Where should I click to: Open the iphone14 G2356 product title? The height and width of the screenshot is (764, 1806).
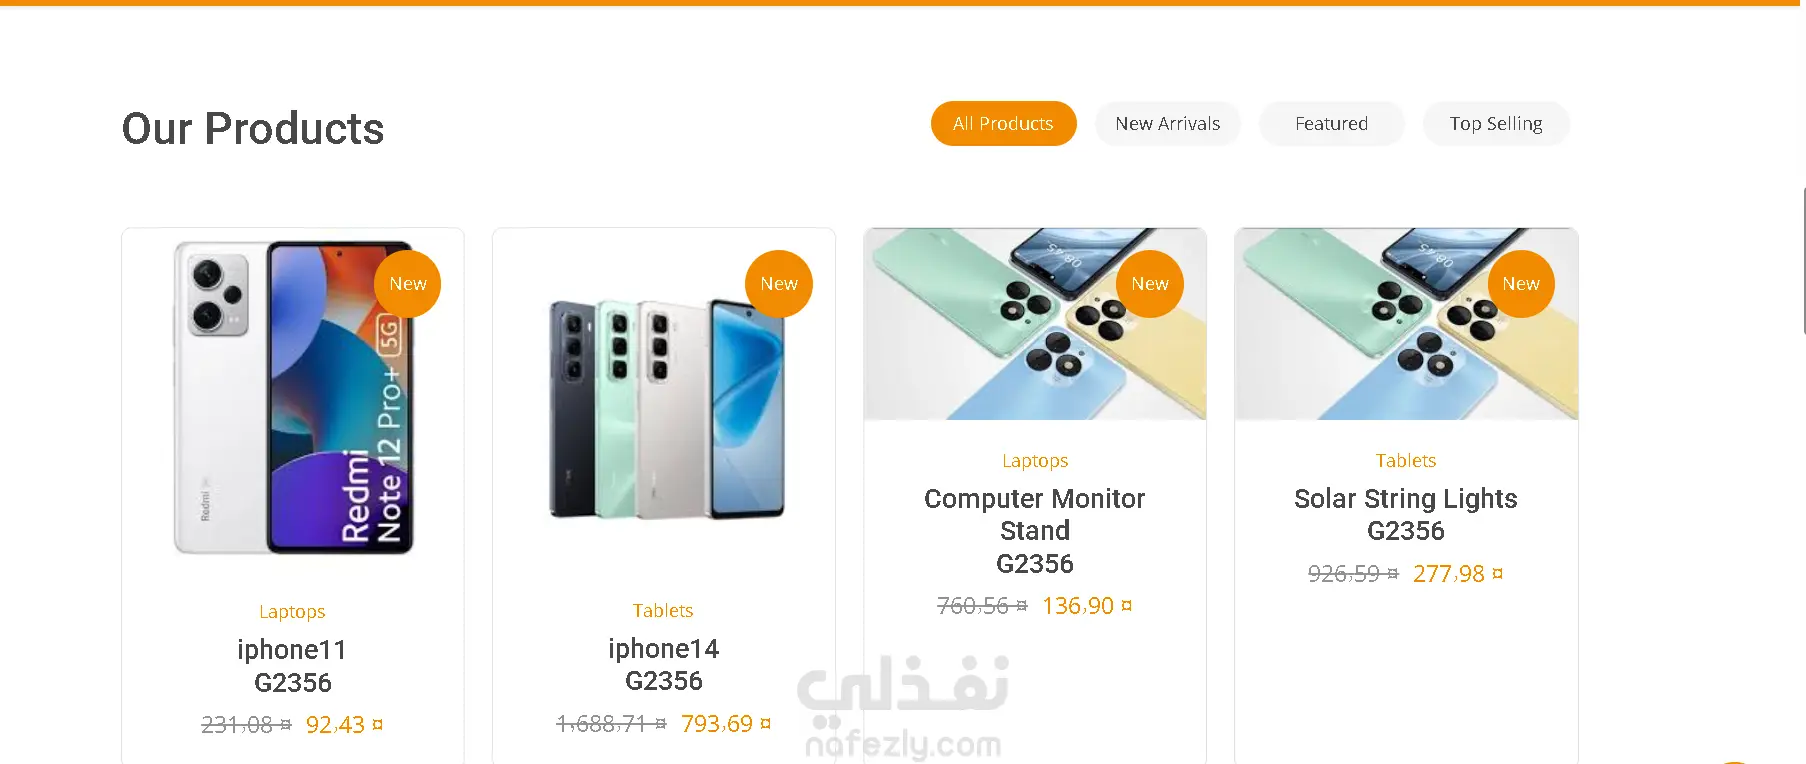[664, 665]
